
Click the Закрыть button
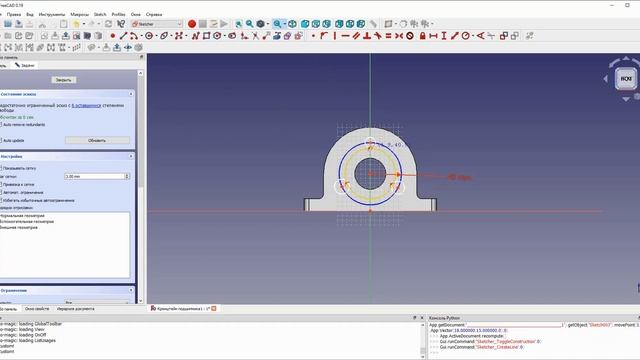click(64, 80)
